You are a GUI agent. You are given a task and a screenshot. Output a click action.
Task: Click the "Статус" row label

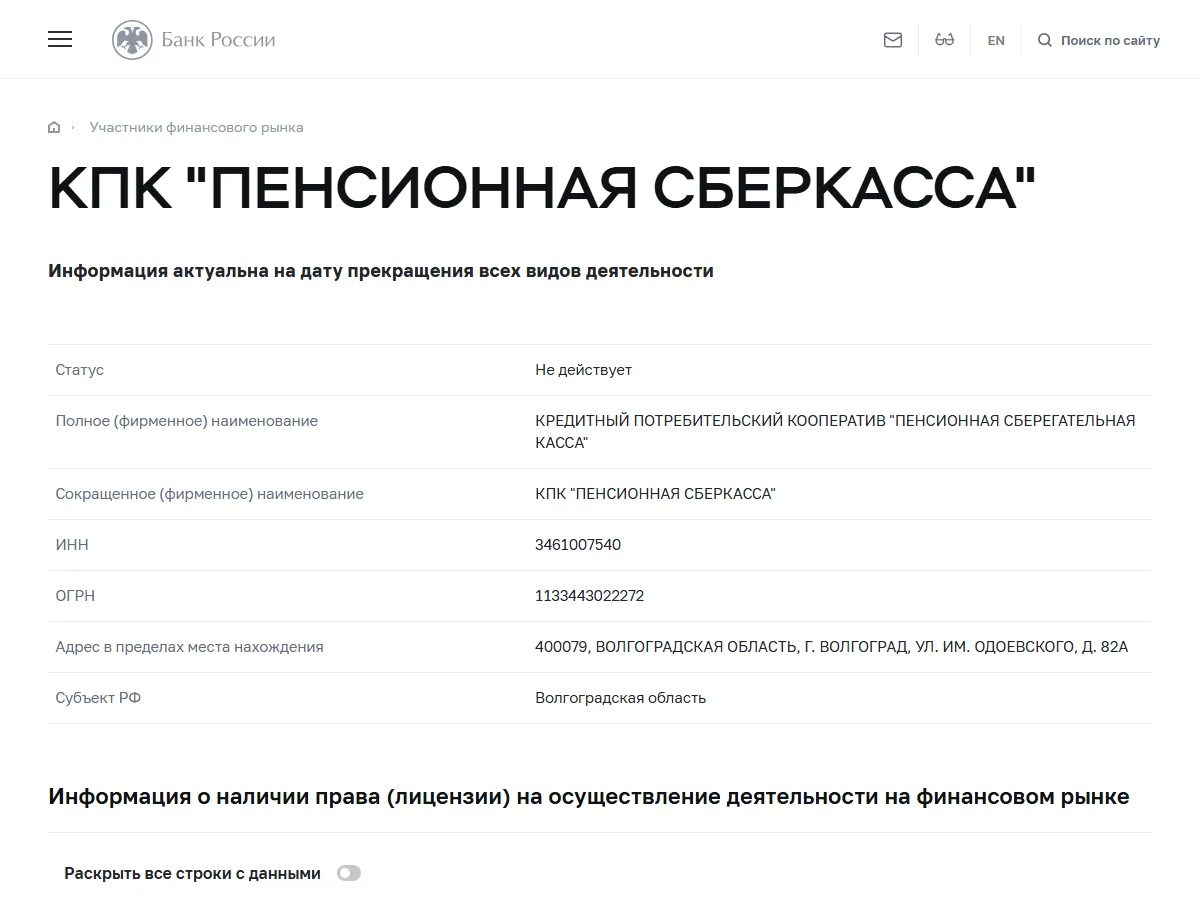[x=80, y=370]
